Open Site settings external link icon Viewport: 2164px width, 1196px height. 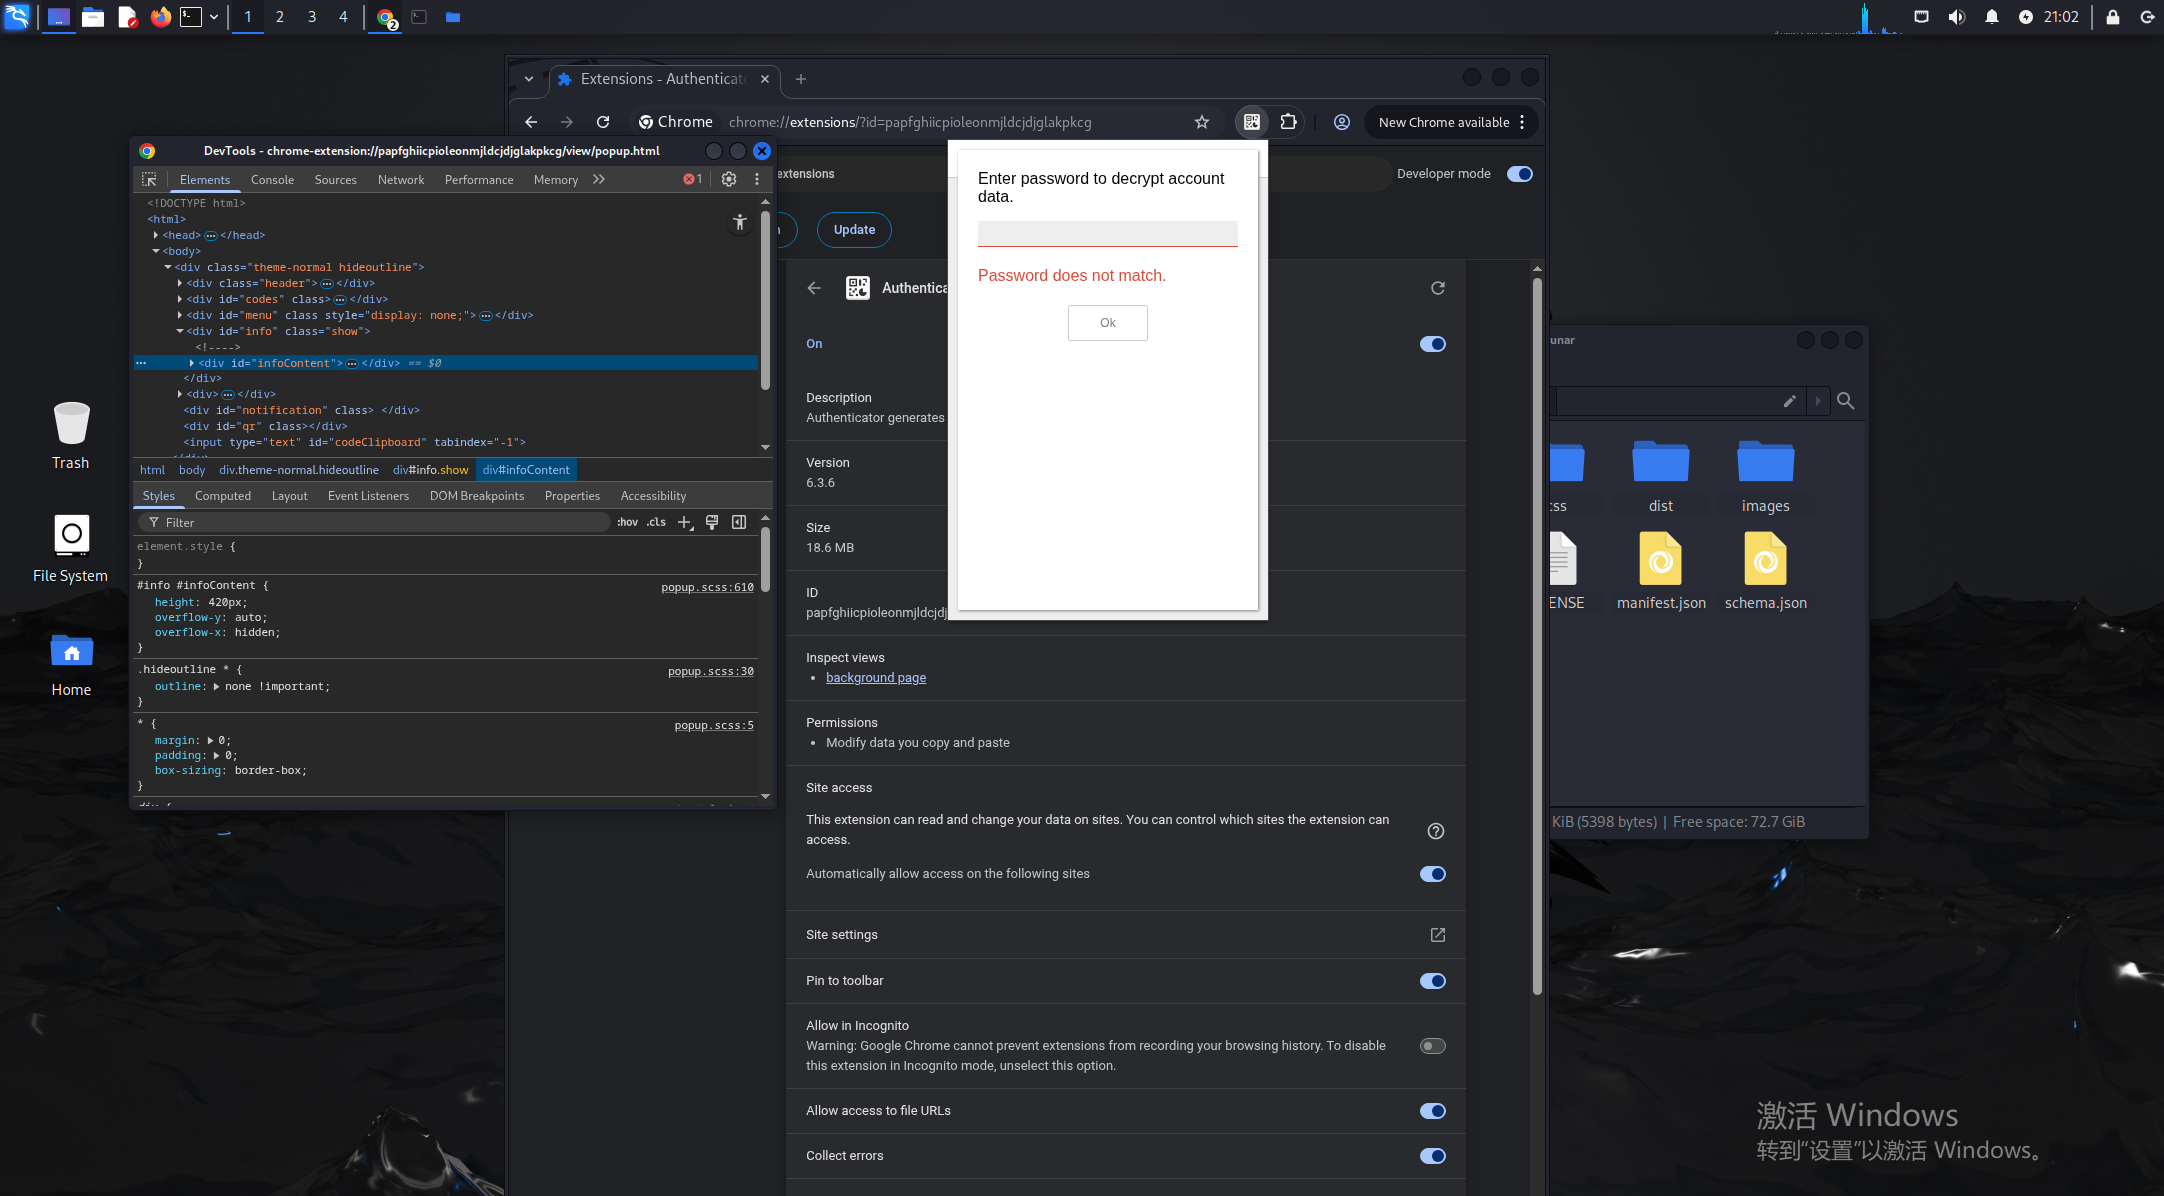tap(1437, 935)
